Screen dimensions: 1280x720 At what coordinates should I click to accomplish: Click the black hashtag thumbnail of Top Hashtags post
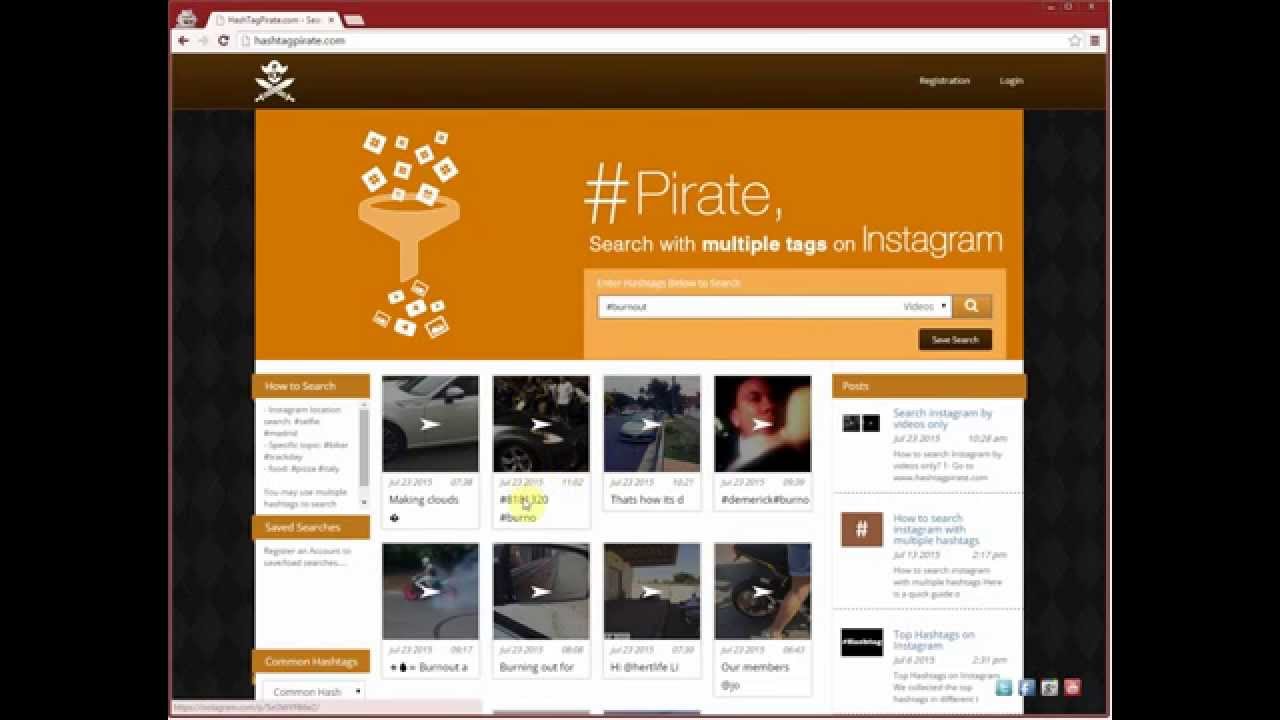pyautogui.click(x=861, y=642)
